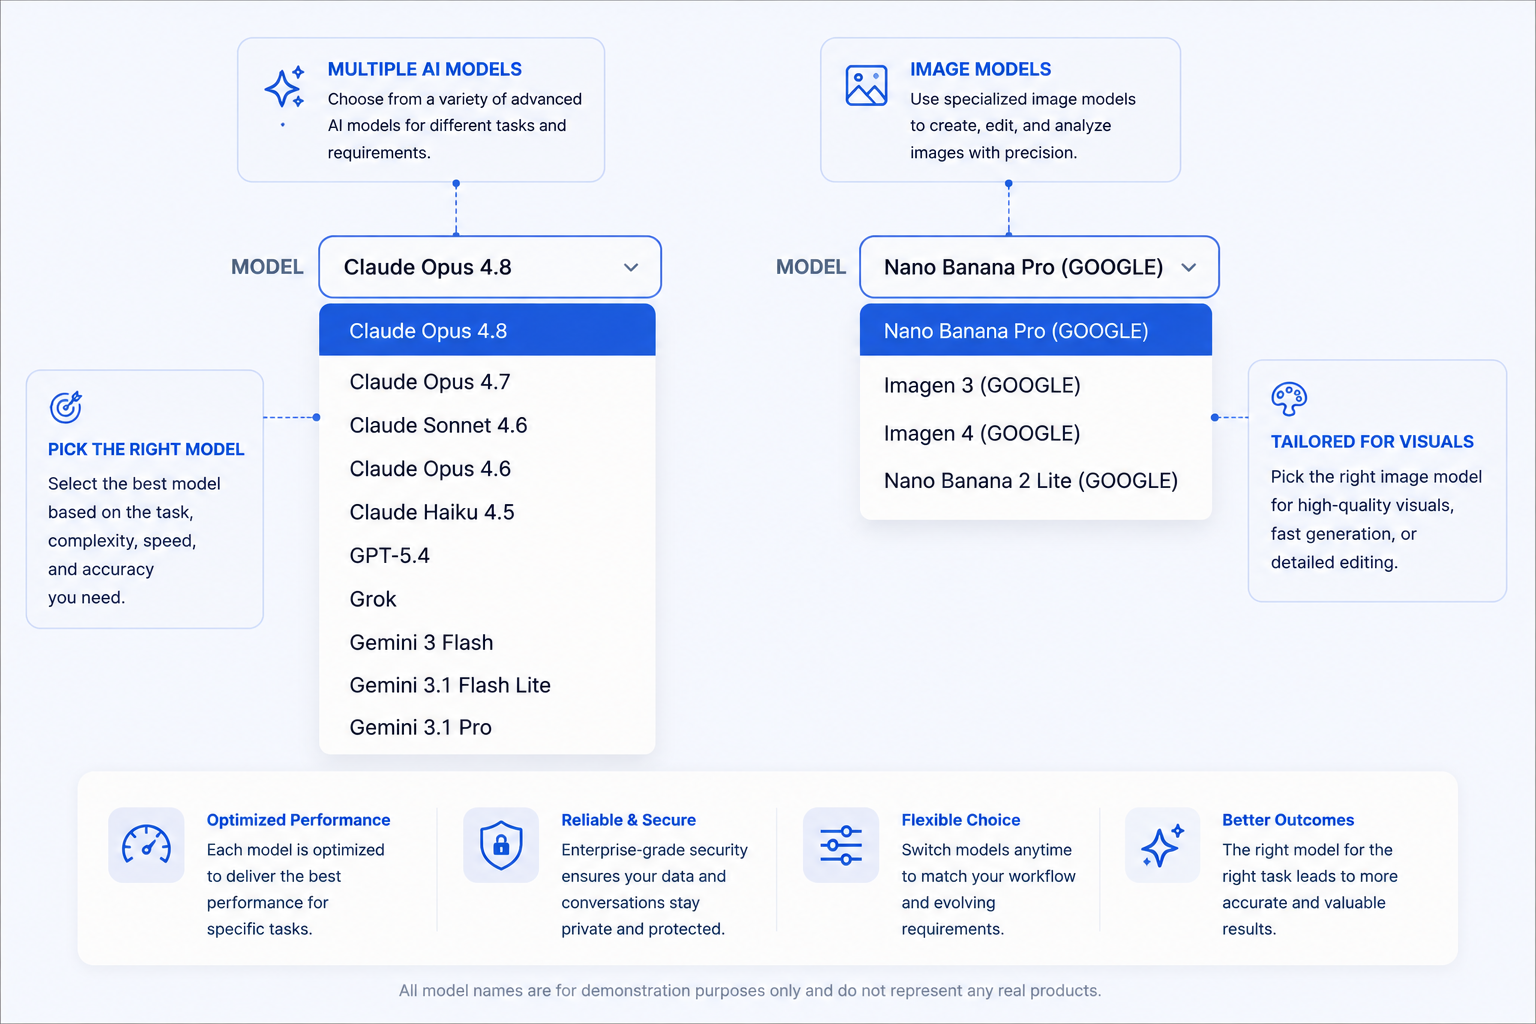Click the TAILORED FOR VISUALS heading
Screen dimensions: 1536x1024
pos(1372,441)
